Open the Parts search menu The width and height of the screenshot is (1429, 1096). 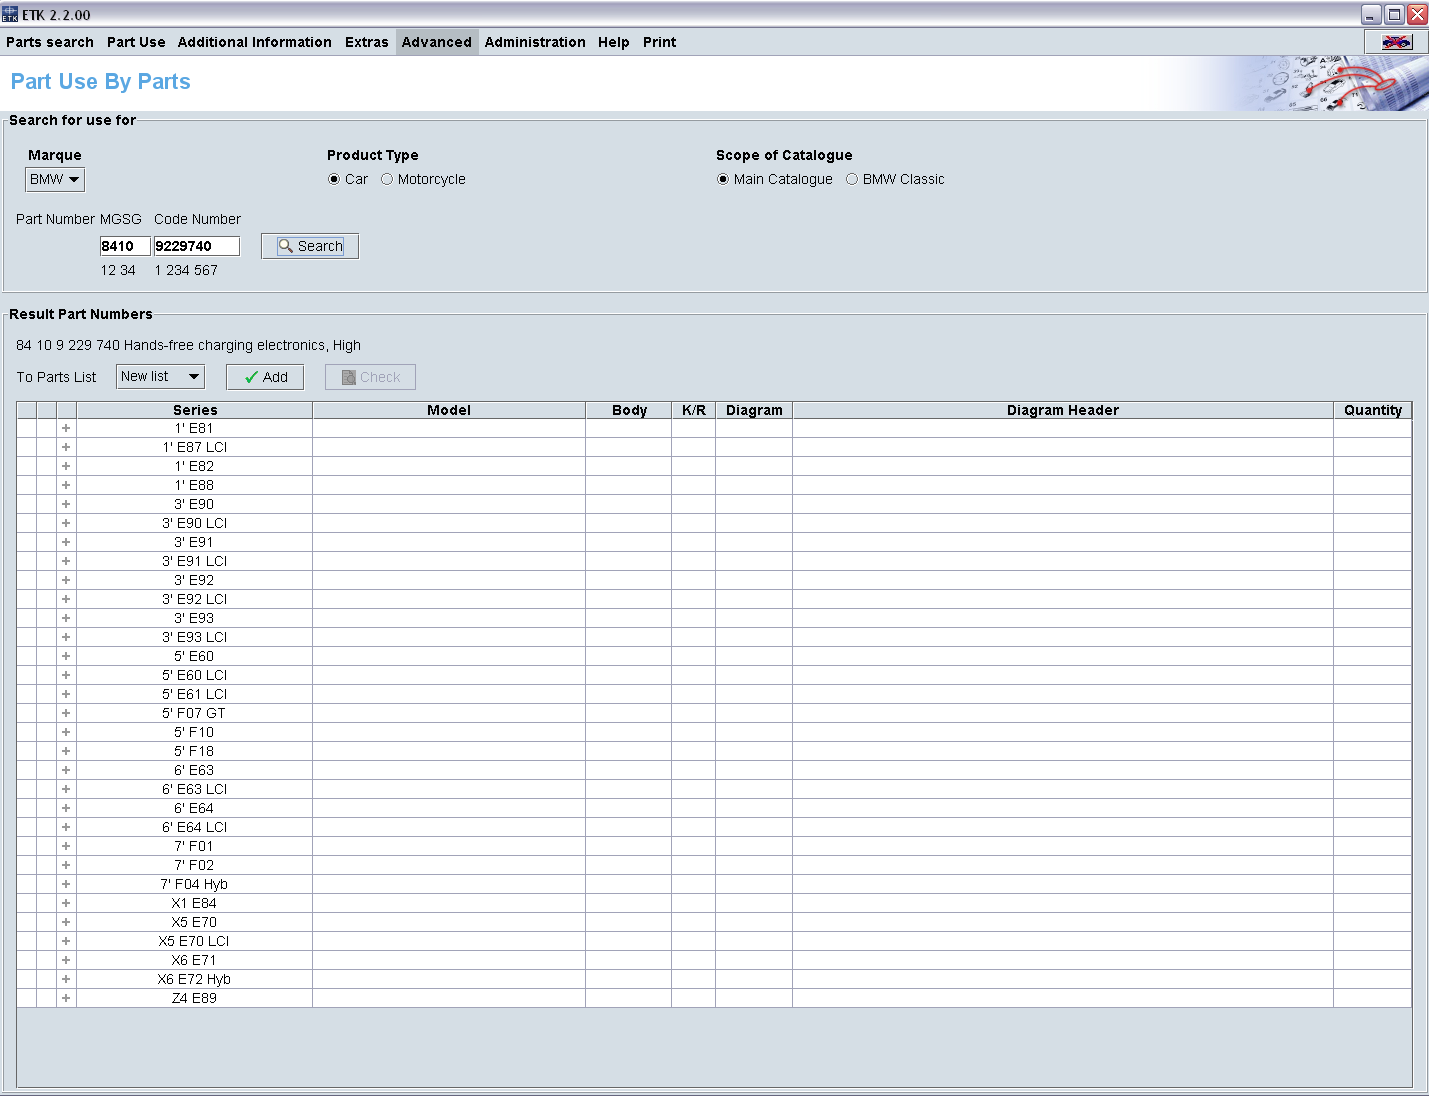coord(50,42)
